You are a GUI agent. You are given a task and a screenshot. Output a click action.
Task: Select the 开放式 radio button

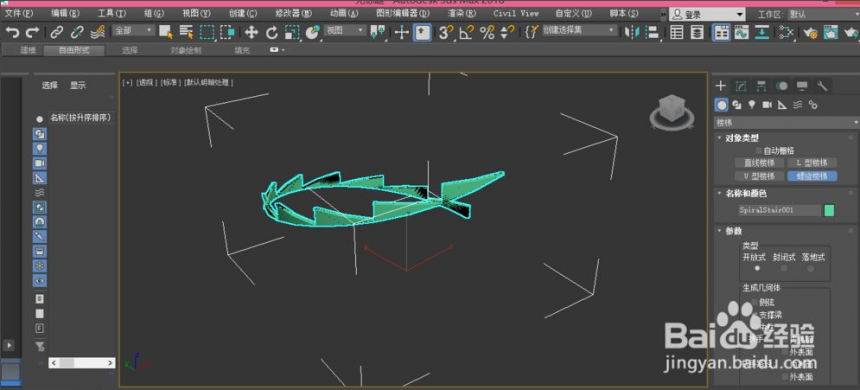[758, 268]
